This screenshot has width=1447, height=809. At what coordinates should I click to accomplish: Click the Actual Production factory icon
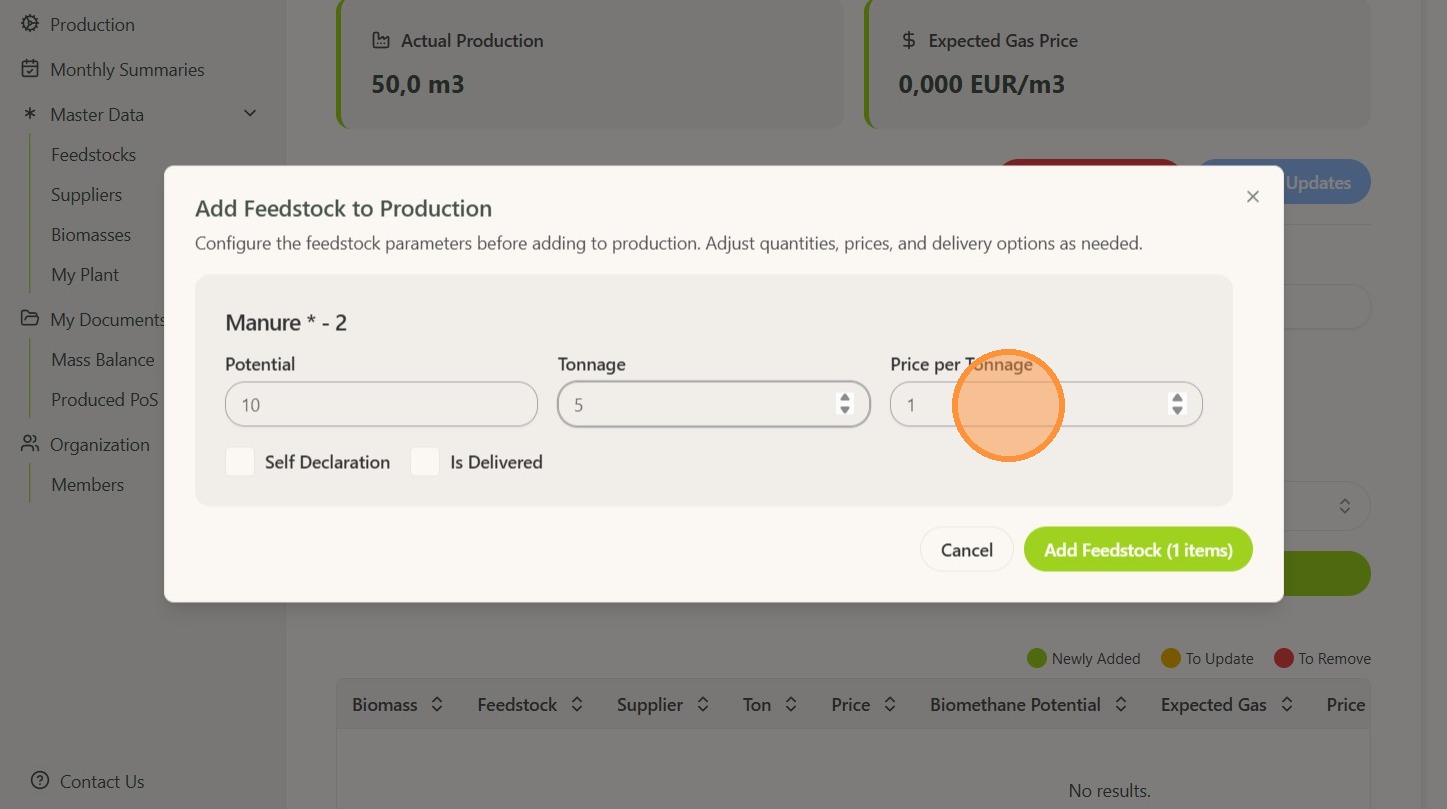[x=381, y=41]
